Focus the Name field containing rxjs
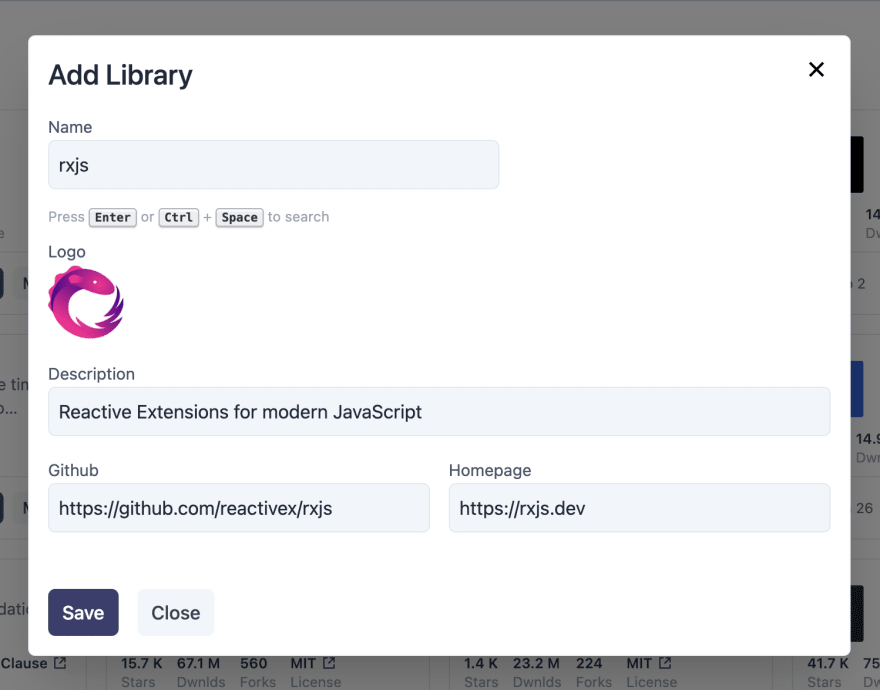This screenshot has height=690, width=880. click(x=273, y=164)
